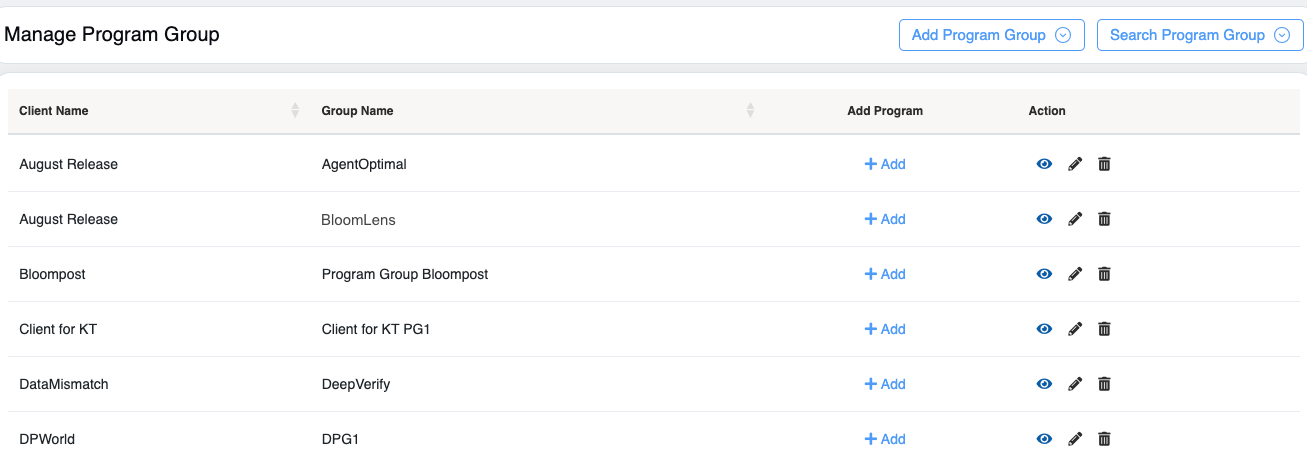This screenshot has height=460, width=1307.
Task: Add program to Program Group Bloompost
Action: coord(885,274)
